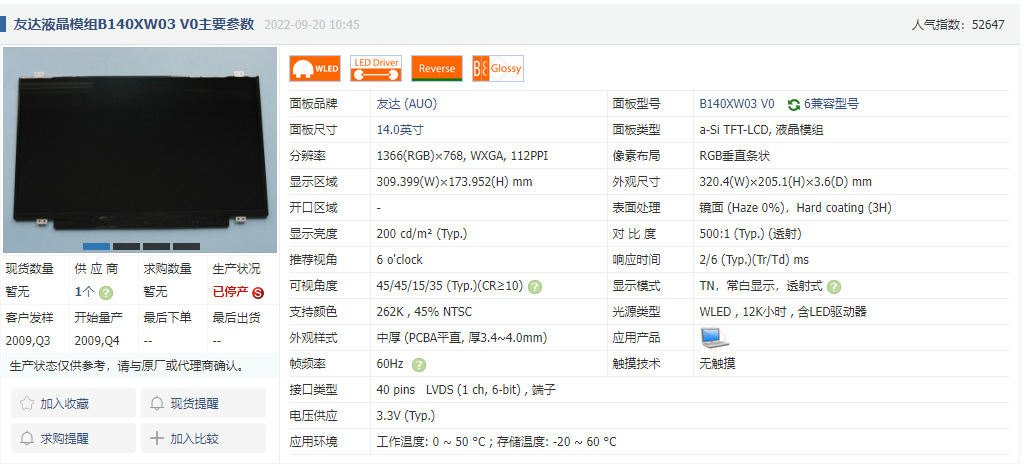
Task: Click the Glossy surface badge icon
Action: [498, 68]
